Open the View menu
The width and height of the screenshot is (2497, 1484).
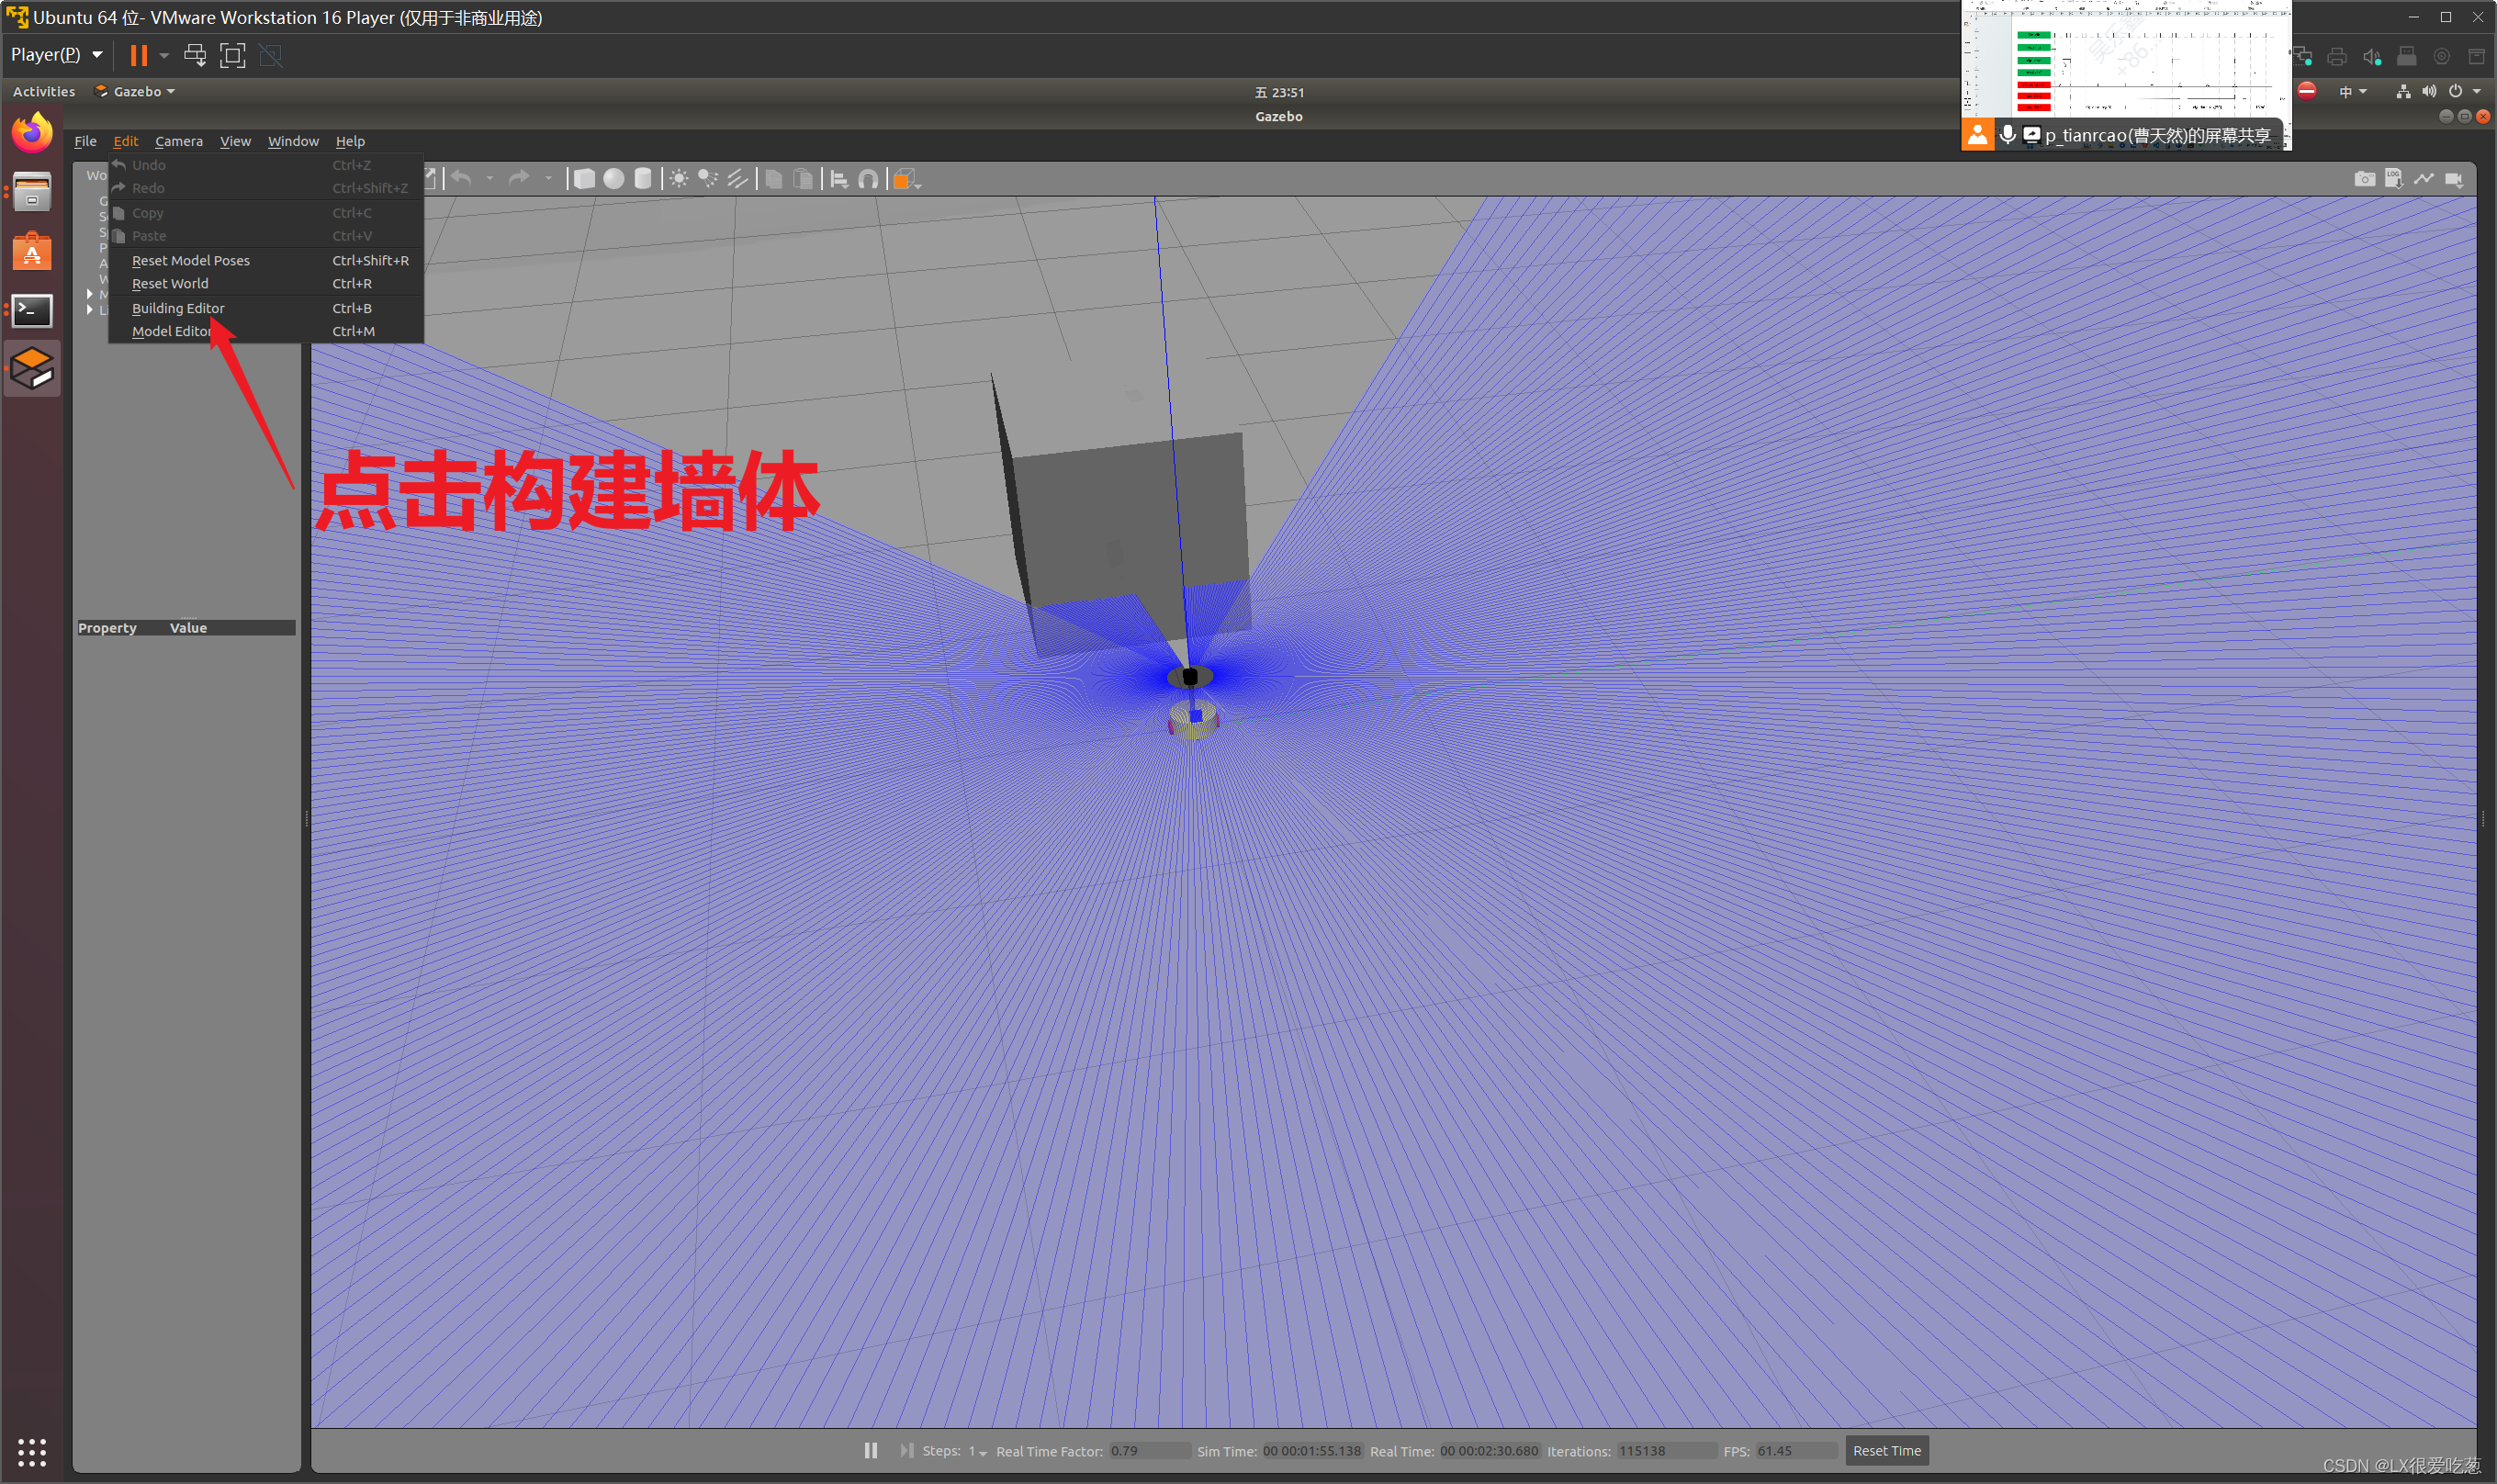[x=235, y=141]
